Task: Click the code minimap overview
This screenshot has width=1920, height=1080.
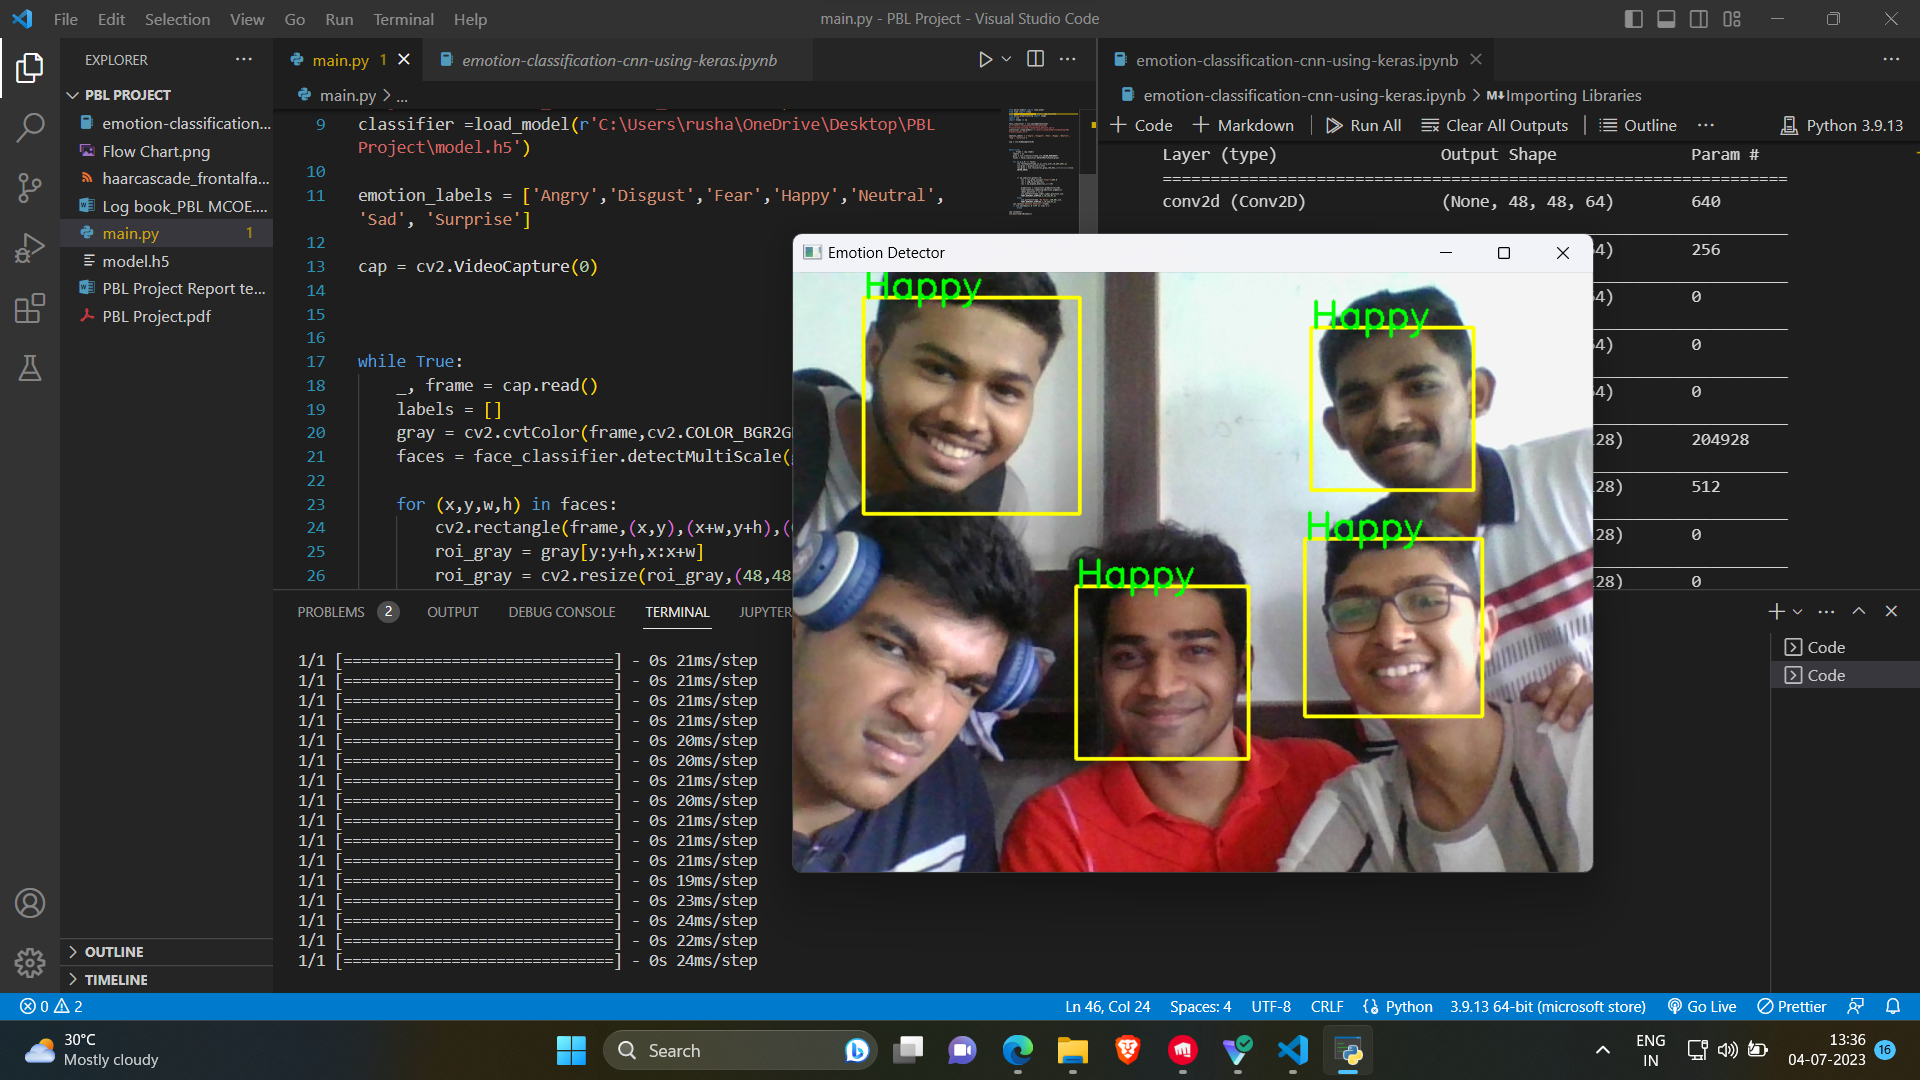Action: (x=1041, y=162)
